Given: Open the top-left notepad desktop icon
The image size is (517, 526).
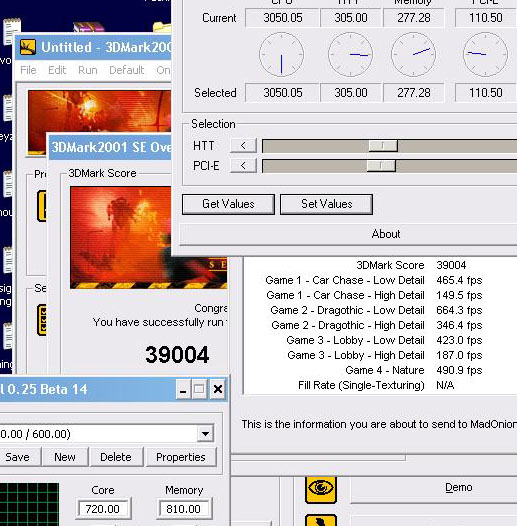Looking at the screenshot, I should (11, 32).
